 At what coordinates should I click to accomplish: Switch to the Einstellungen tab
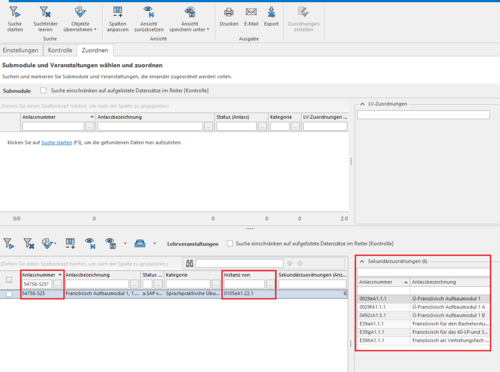pos(20,50)
